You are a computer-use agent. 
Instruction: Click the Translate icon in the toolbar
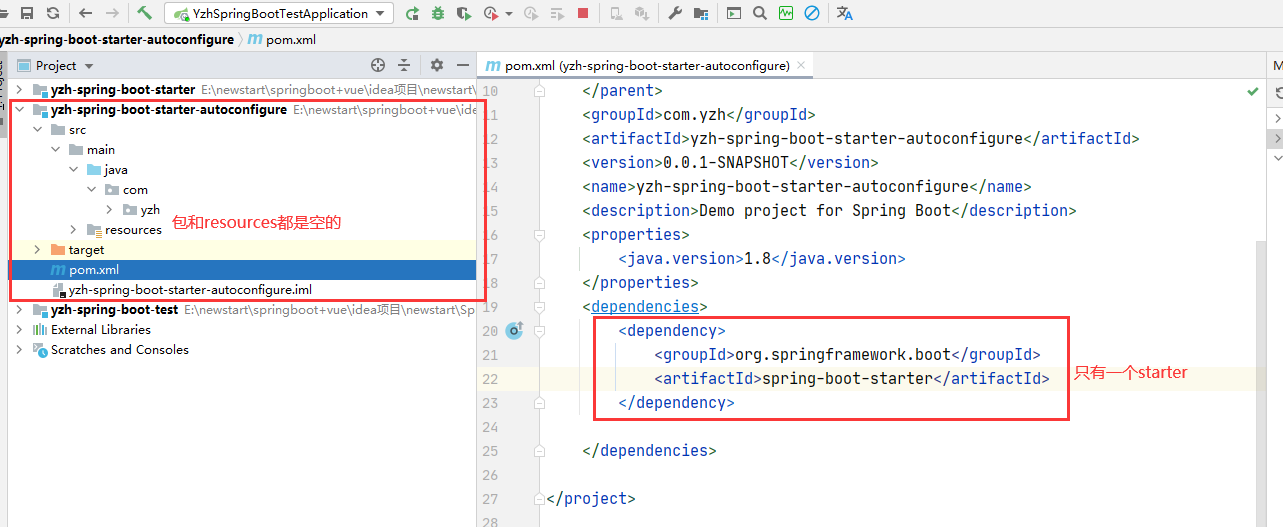point(844,13)
